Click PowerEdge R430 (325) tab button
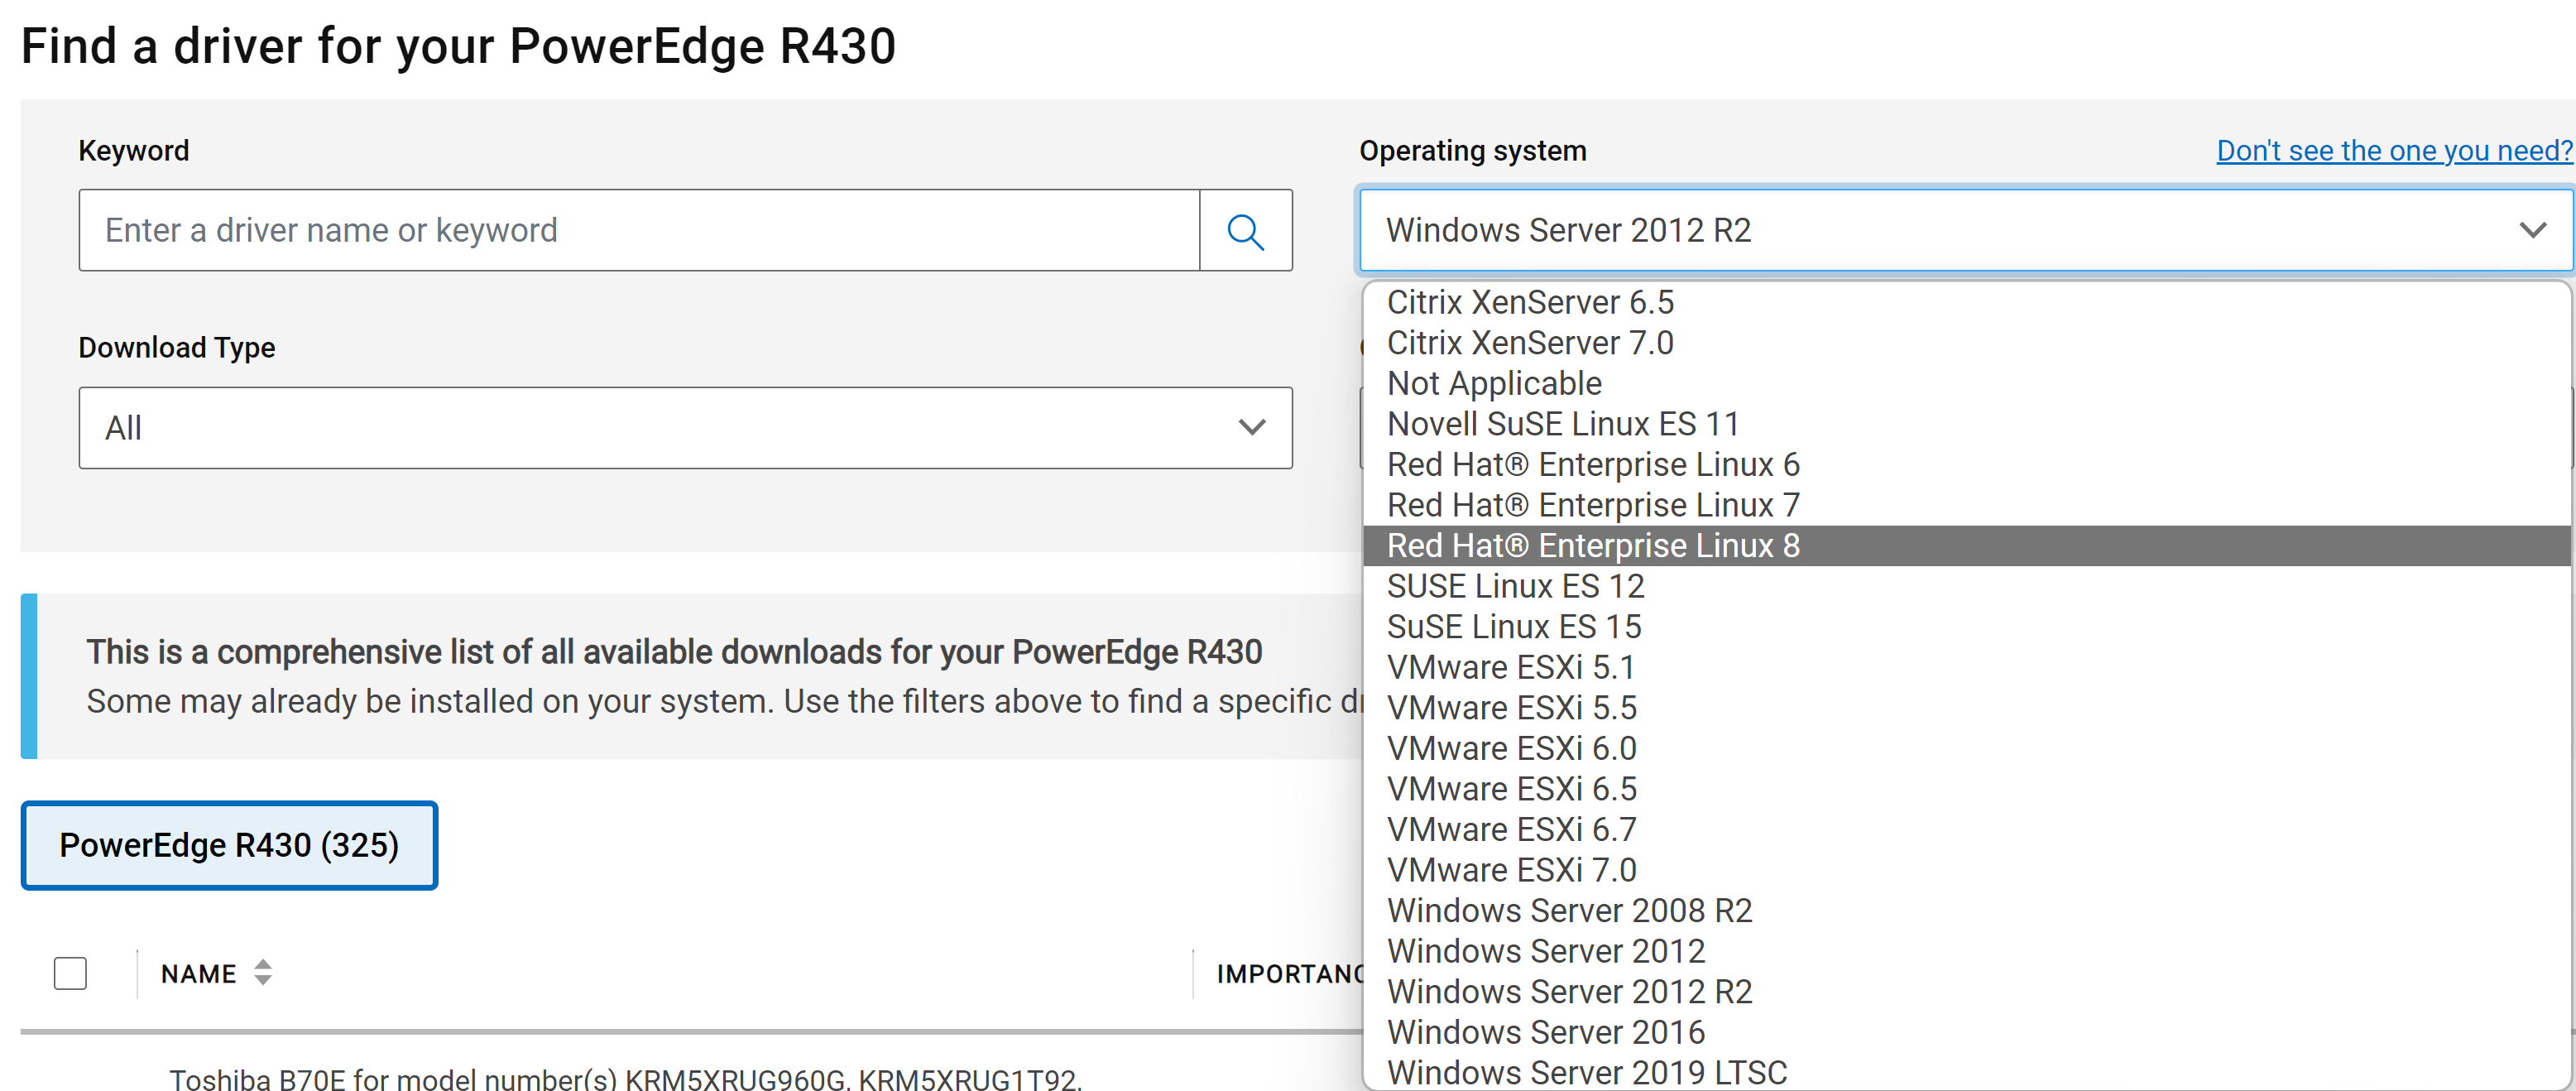 click(229, 845)
